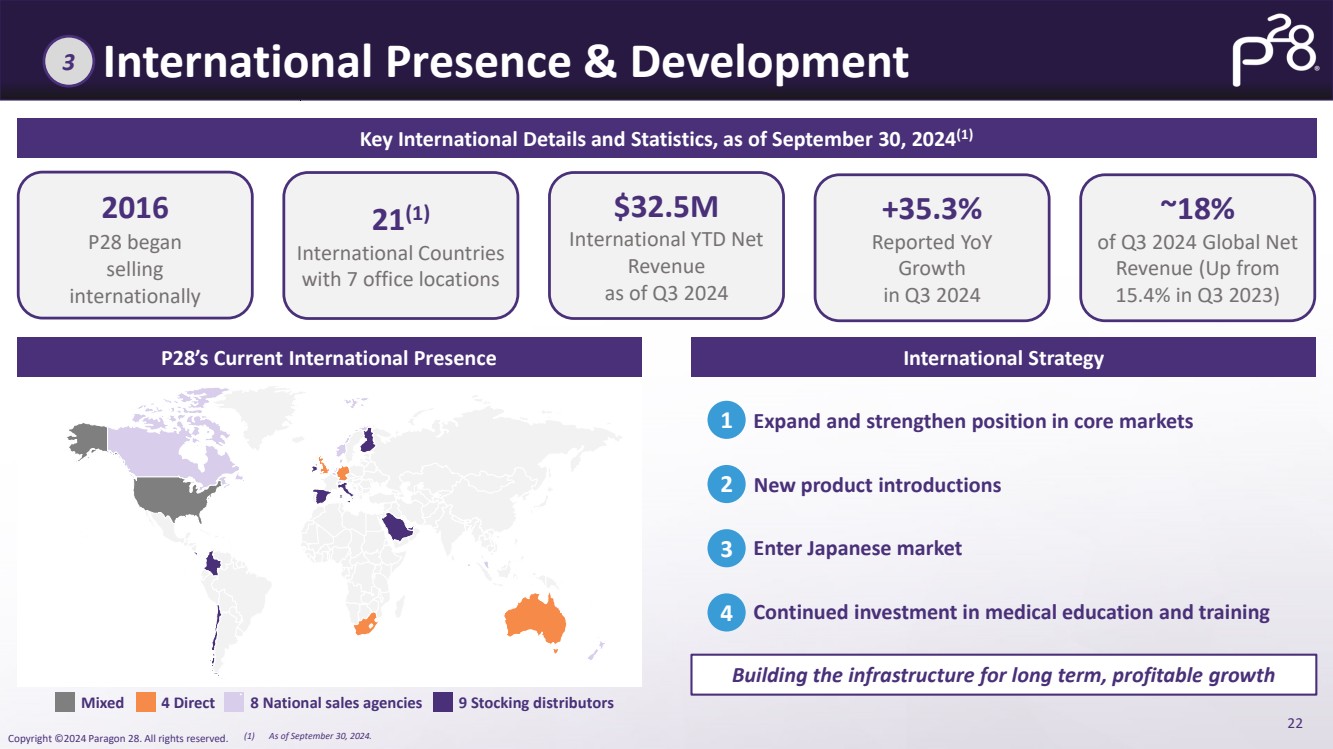Click the orange 4 Direct legend swatch

pyautogui.click(x=146, y=703)
